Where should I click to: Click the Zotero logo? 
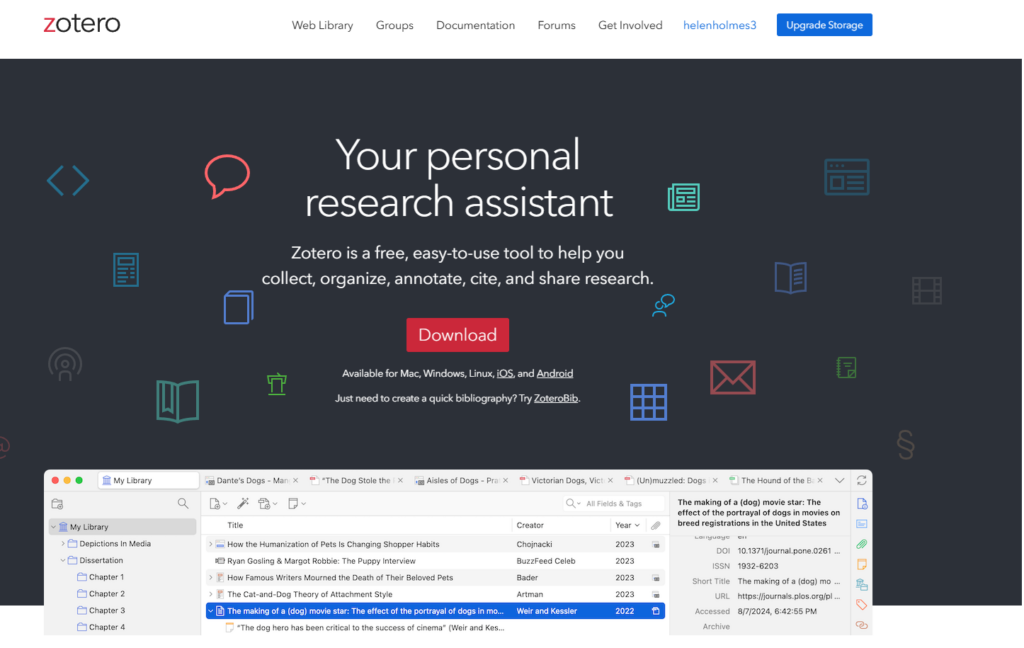coord(82,24)
